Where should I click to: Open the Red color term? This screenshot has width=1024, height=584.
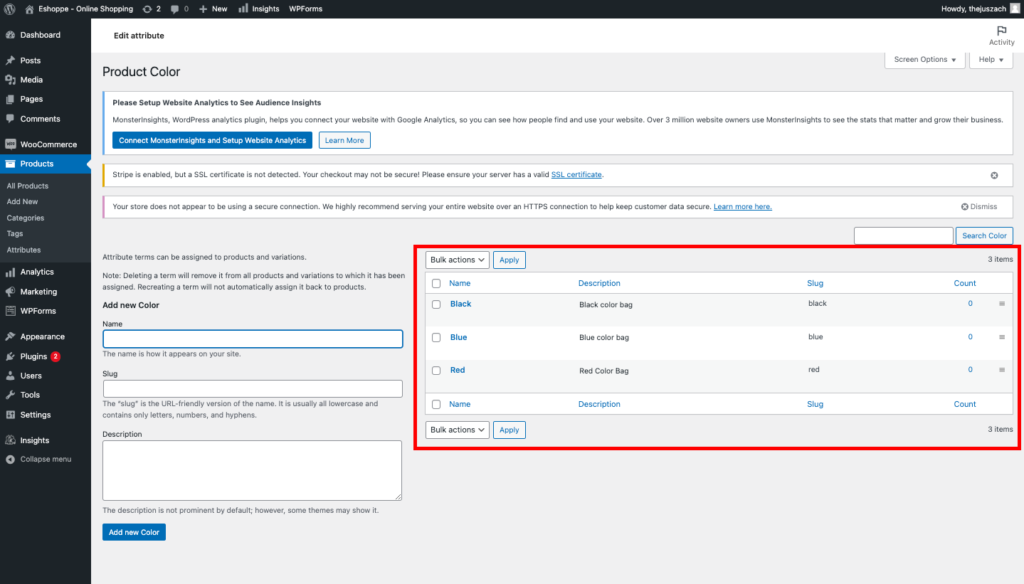pyautogui.click(x=457, y=370)
